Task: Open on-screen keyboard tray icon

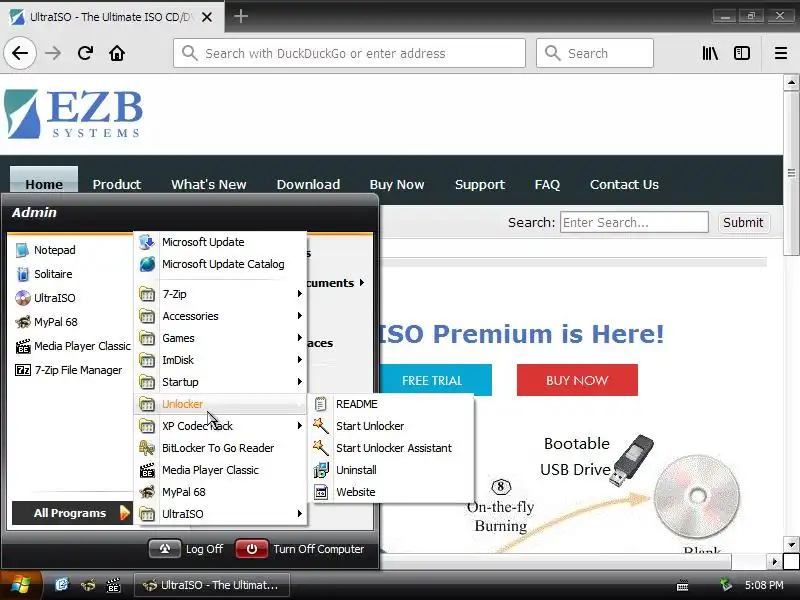Action: pos(682,586)
